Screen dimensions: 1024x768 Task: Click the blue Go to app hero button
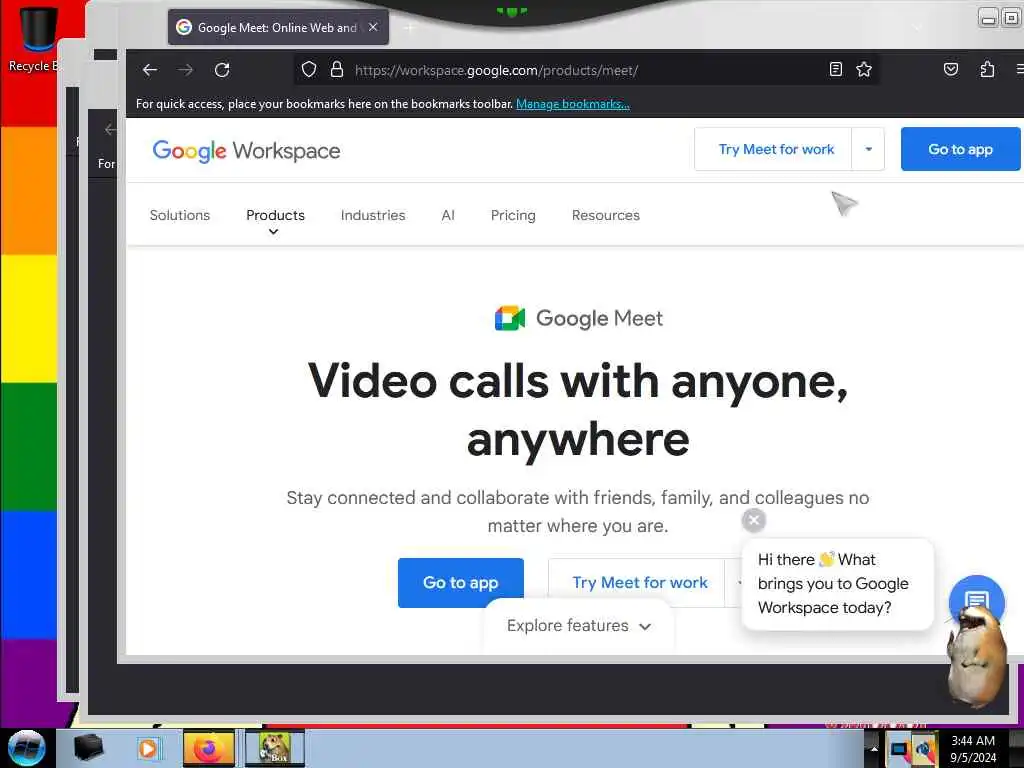point(460,583)
